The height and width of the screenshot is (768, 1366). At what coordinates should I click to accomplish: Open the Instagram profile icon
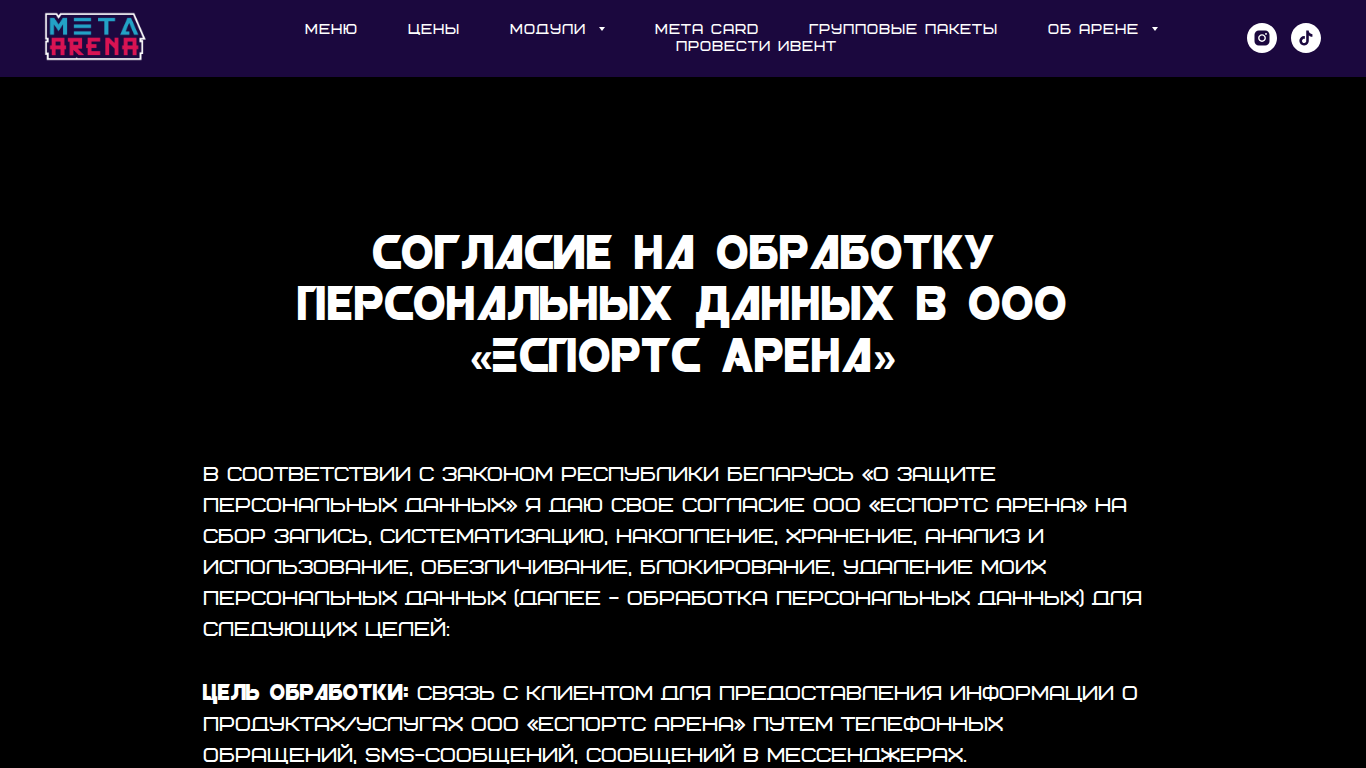point(1262,38)
